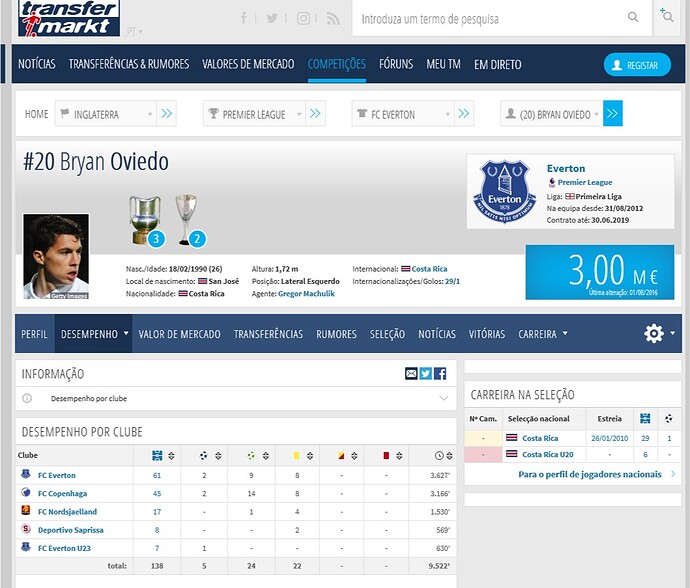Open Deportivo Saprissa club row link
Image resolution: width=690 pixels, height=588 pixels.
pos(71,530)
